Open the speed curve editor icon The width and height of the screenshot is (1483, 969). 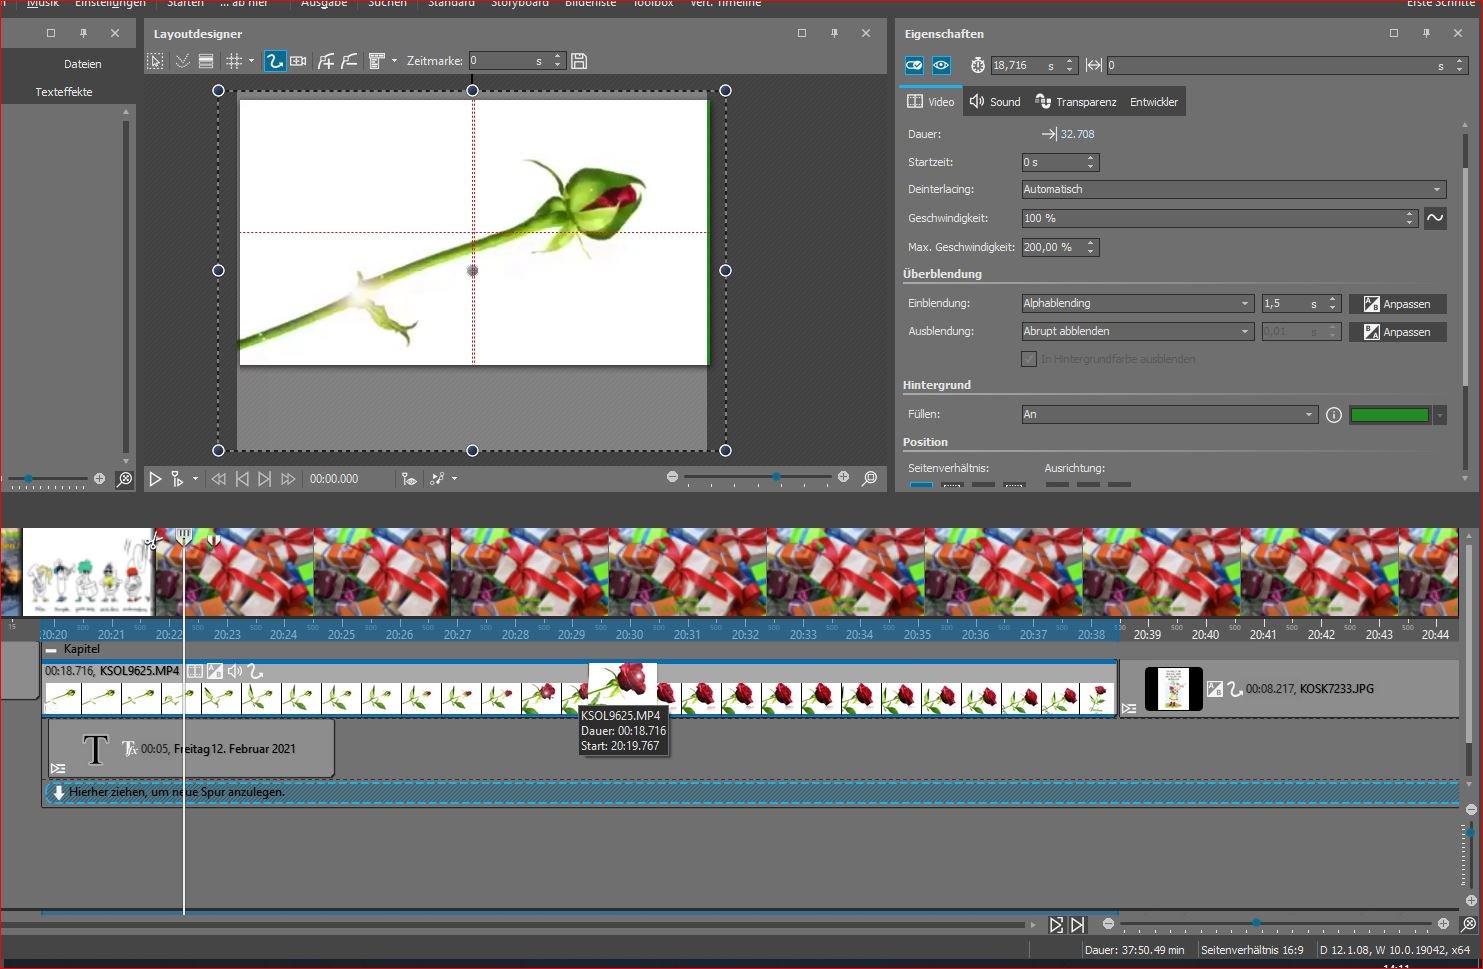pos(1435,218)
